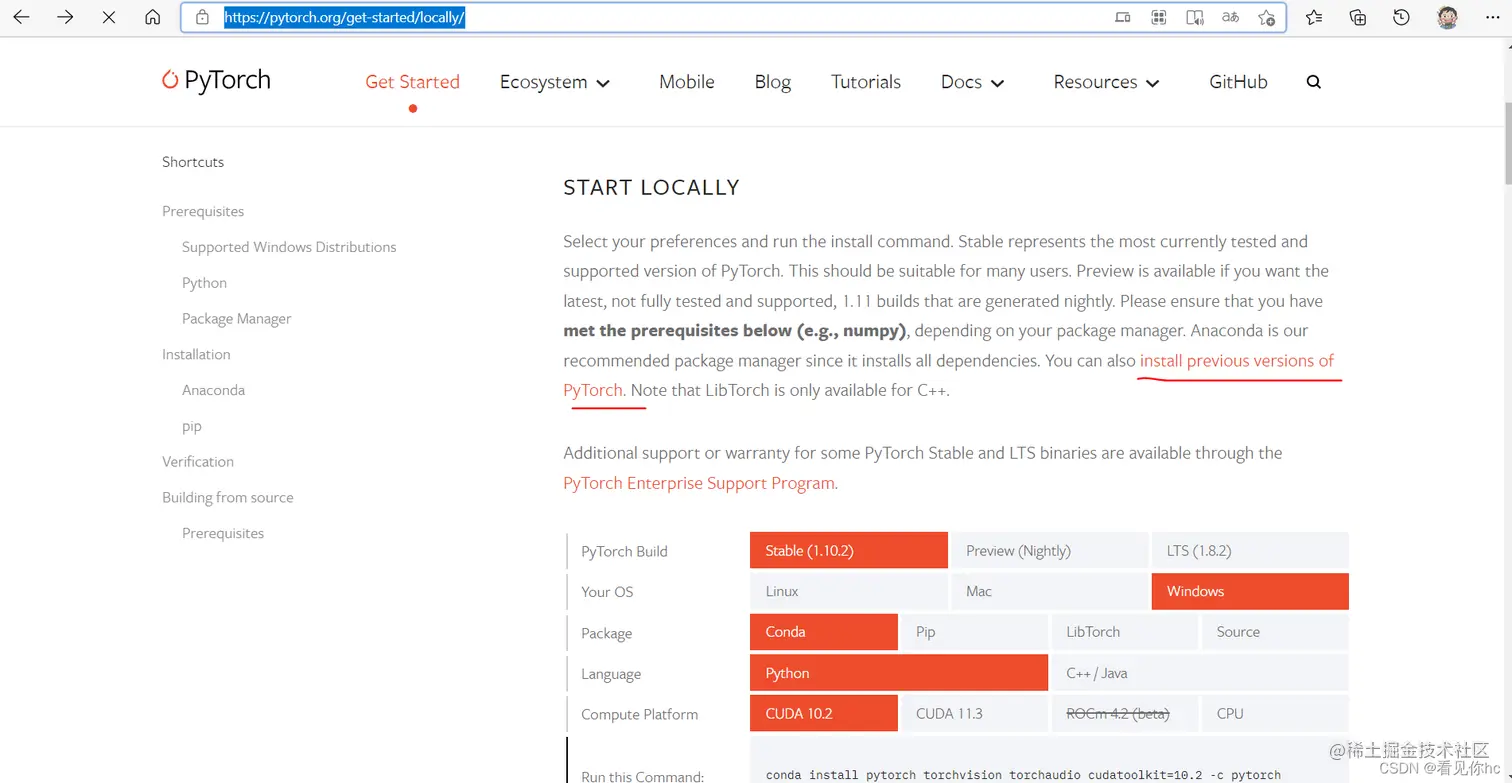
Task: Add this page to favorites
Action: pyautogui.click(x=1266, y=17)
